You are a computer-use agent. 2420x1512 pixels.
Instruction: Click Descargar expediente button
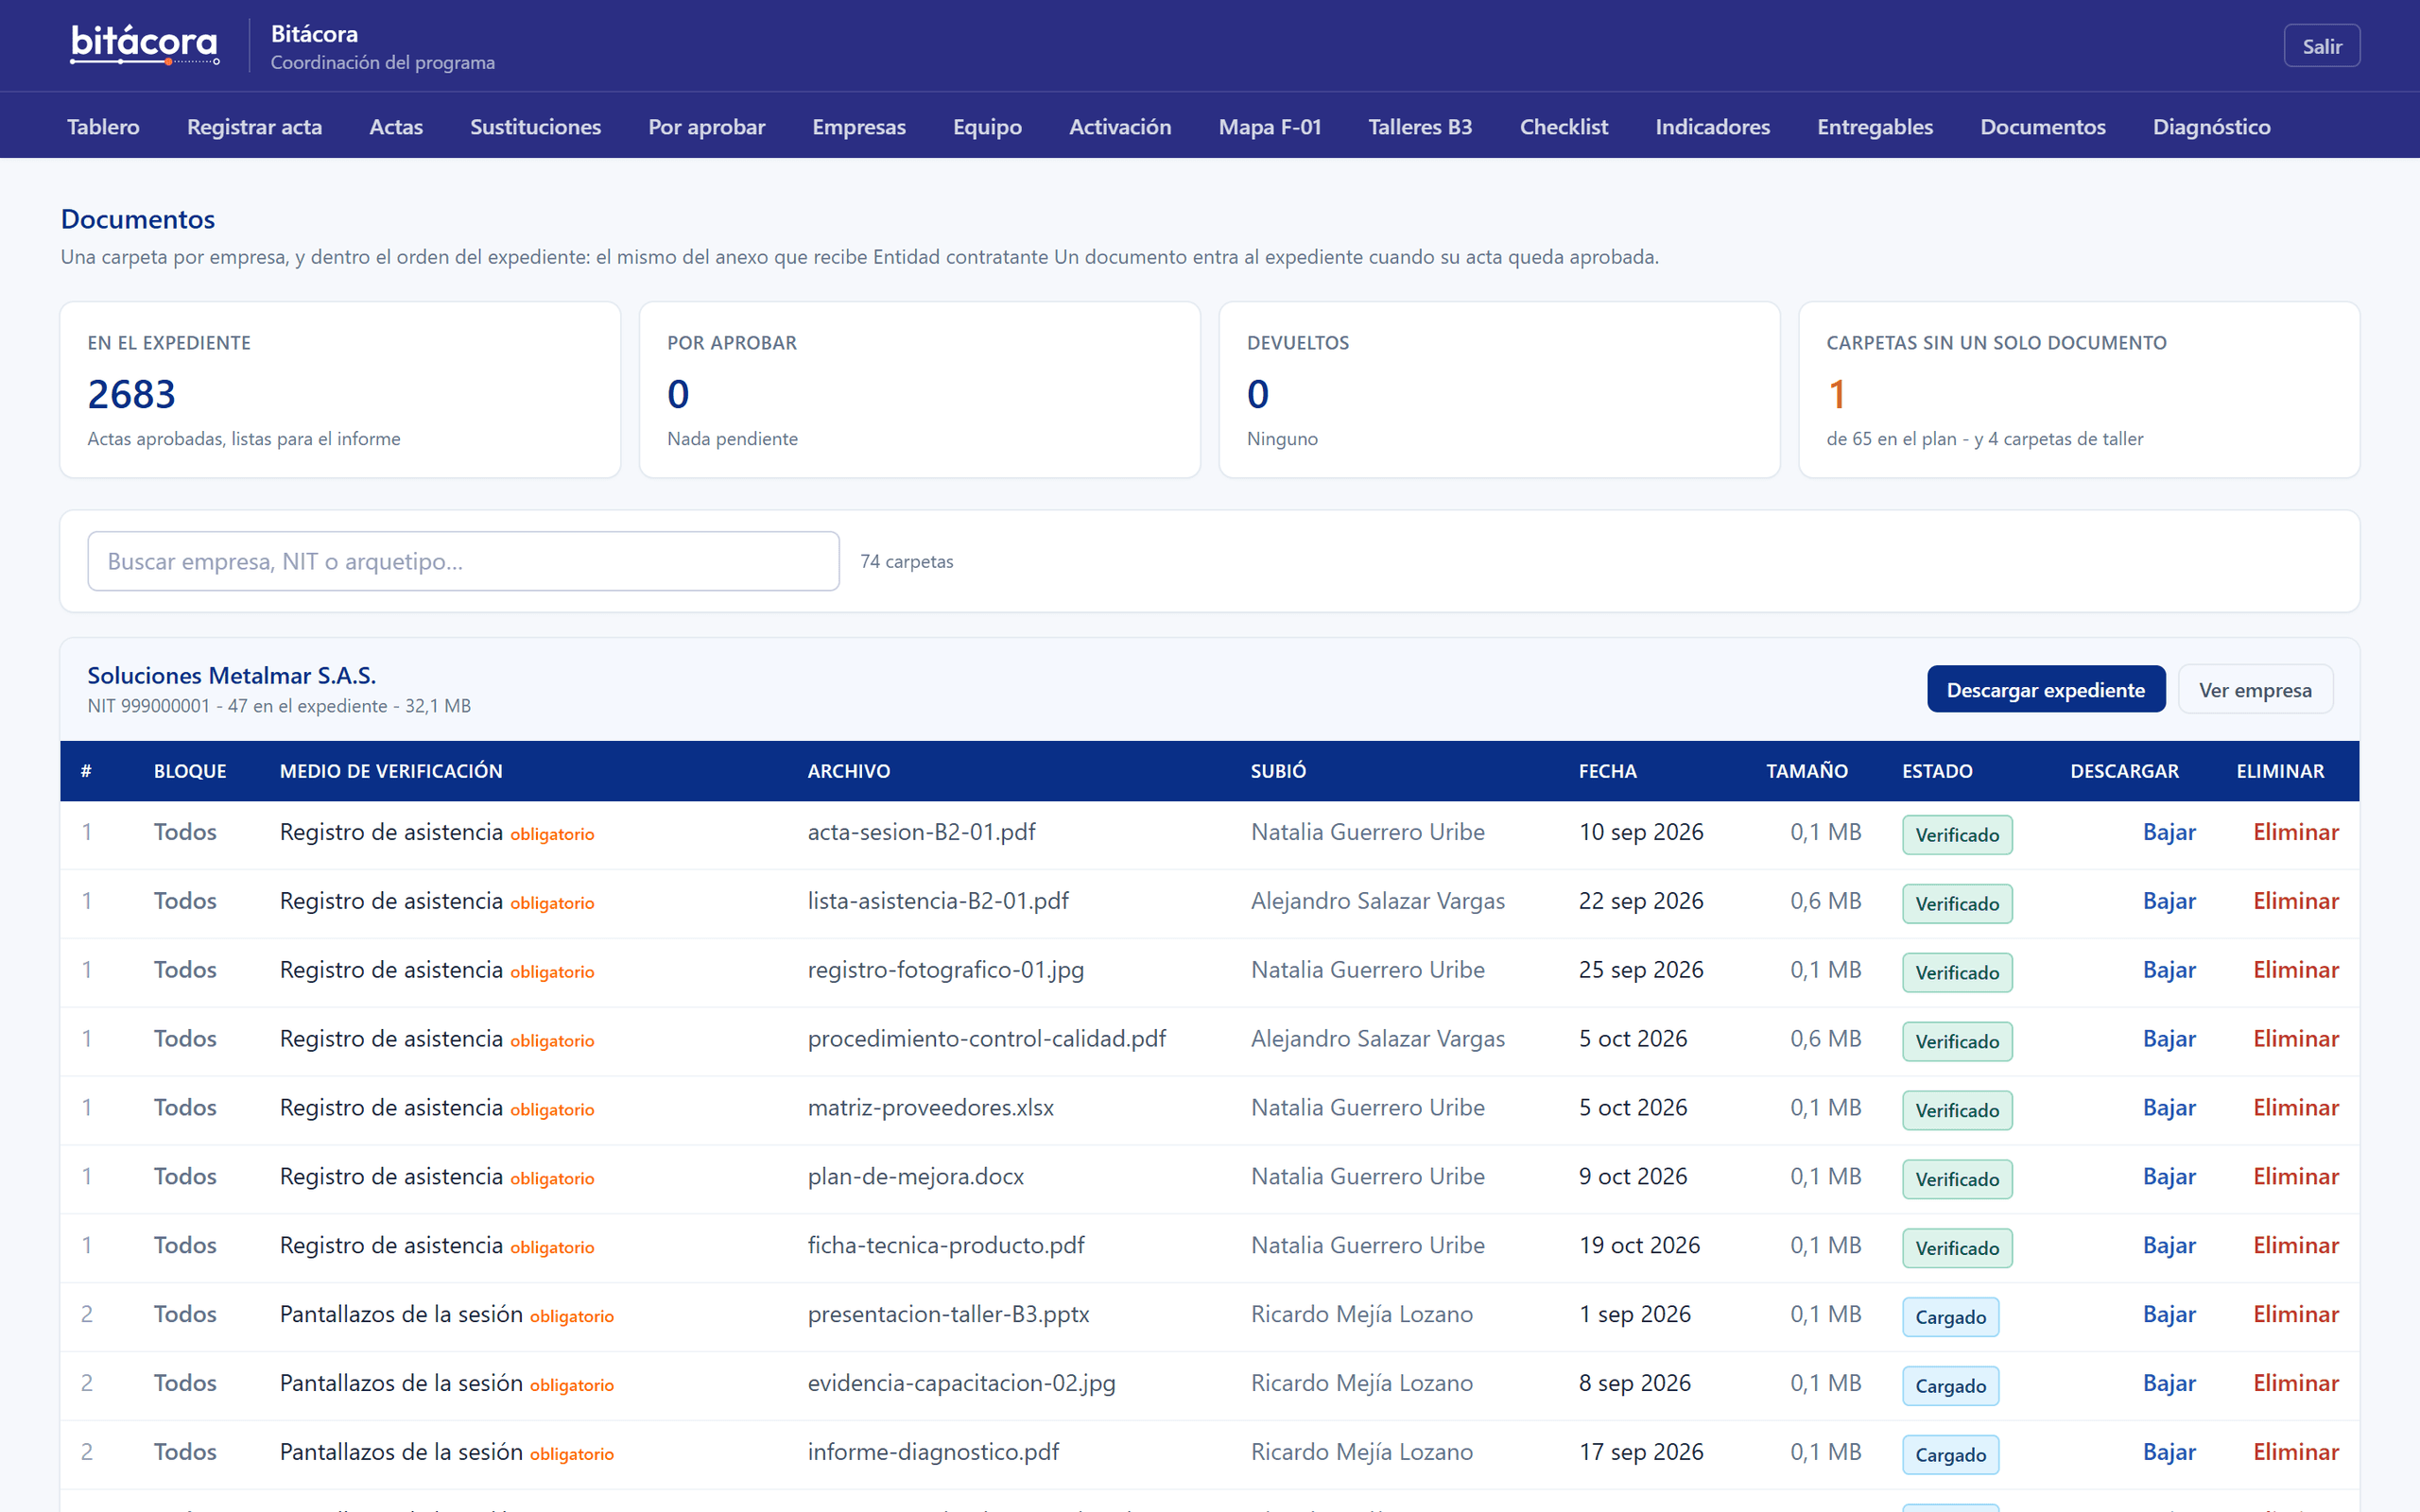2046,690
